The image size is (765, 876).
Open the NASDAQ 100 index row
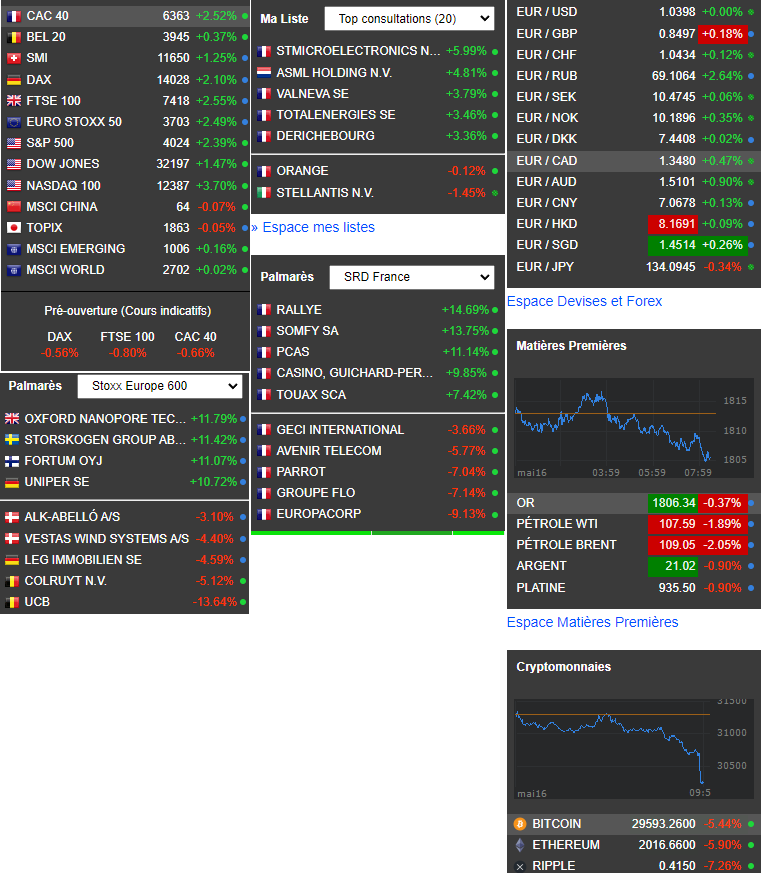click(x=125, y=185)
